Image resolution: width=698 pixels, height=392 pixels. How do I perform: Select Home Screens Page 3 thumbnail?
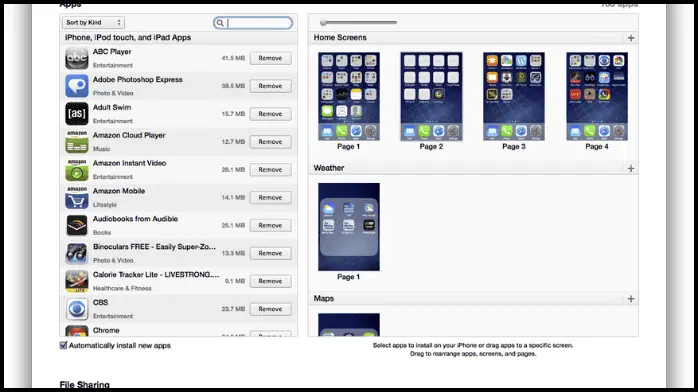coord(514,96)
